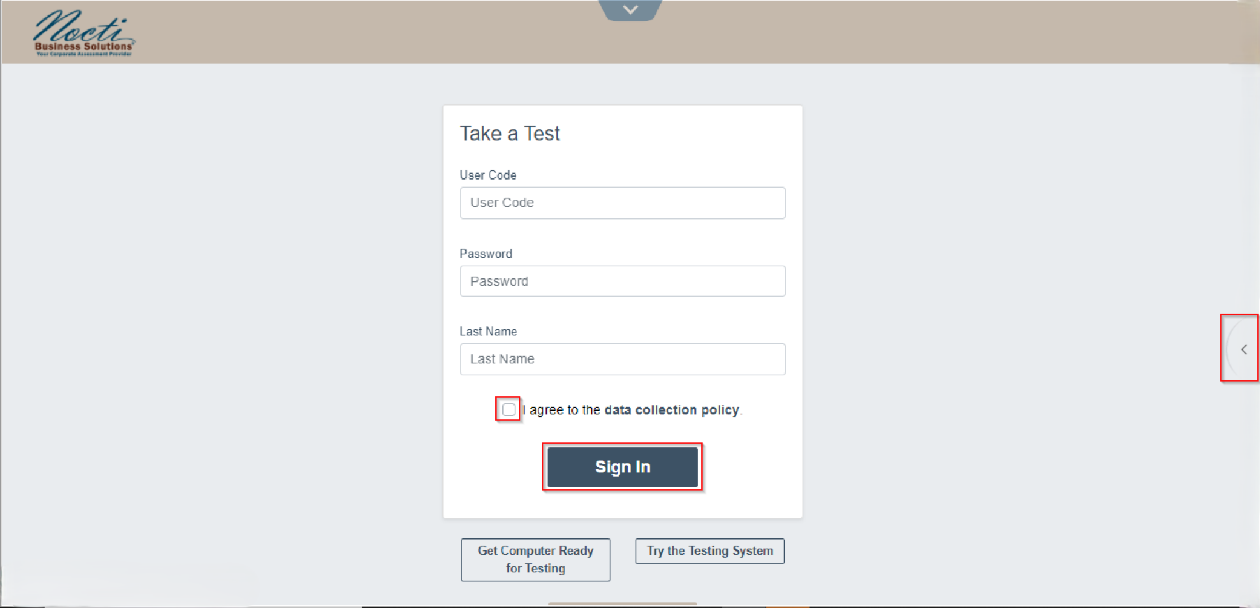Click the "I agree to the" label text

coord(561,410)
